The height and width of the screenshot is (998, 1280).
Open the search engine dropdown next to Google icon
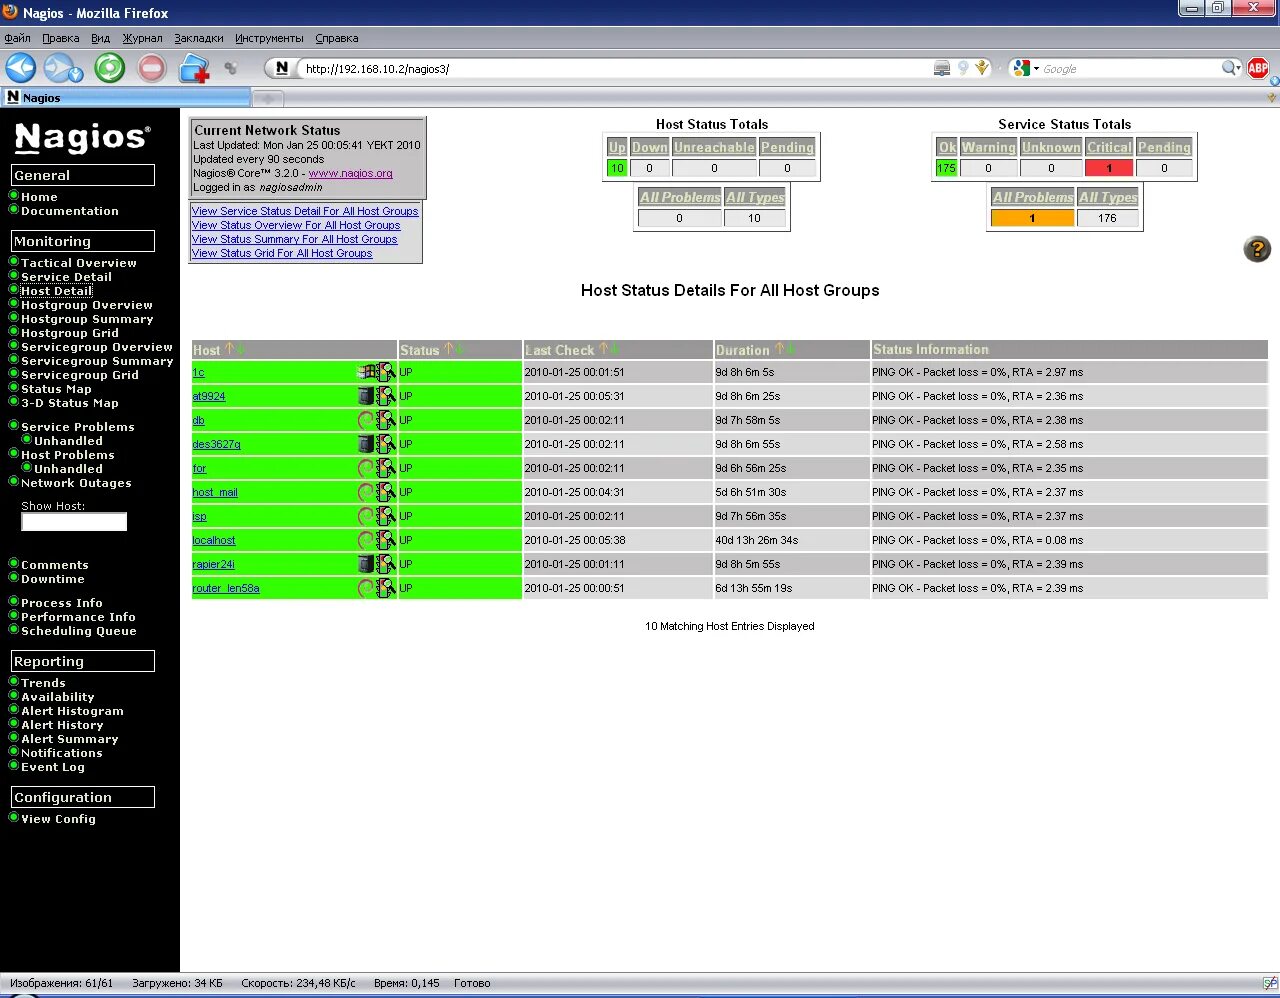click(x=1036, y=69)
